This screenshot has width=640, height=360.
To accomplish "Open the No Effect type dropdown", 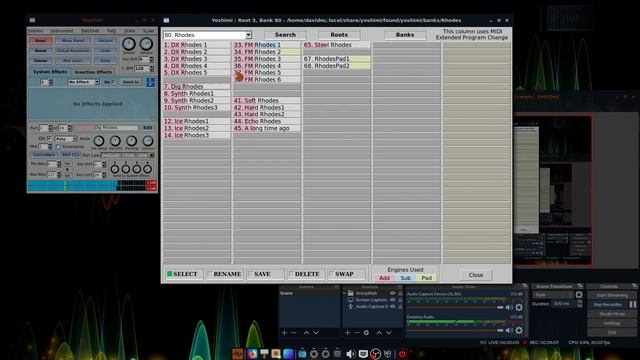I will click(x=84, y=82).
